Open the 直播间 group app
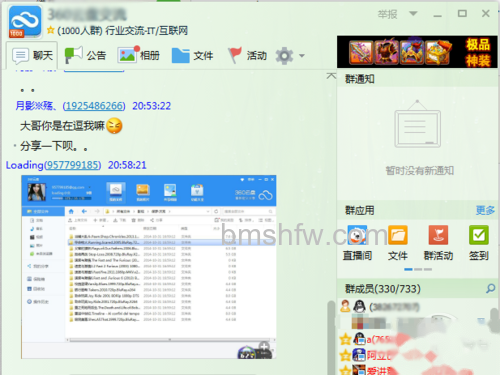This screenshot has width=500, height=375. click(357, 235)
